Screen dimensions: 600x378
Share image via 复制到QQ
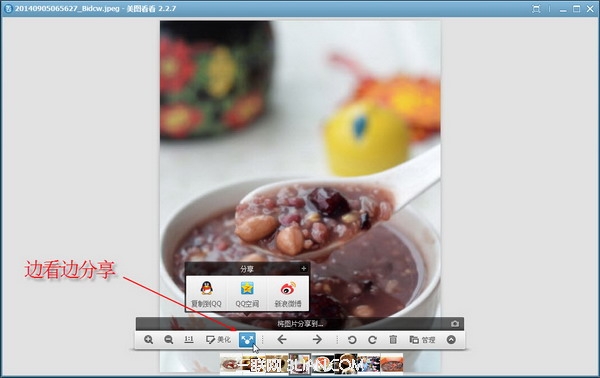tap(206, 294)
